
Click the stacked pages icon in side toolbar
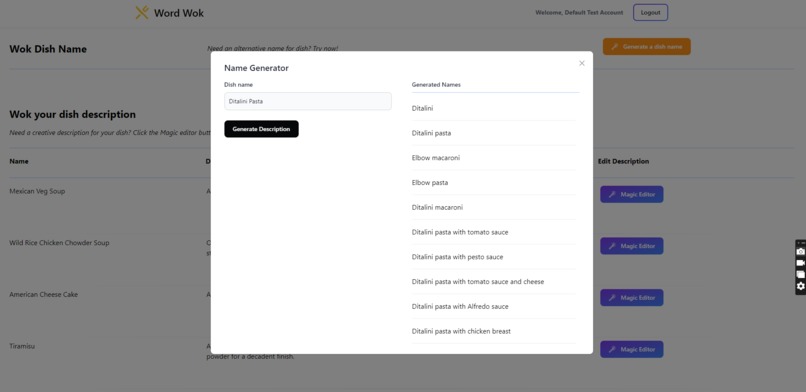tap(800, 274)
